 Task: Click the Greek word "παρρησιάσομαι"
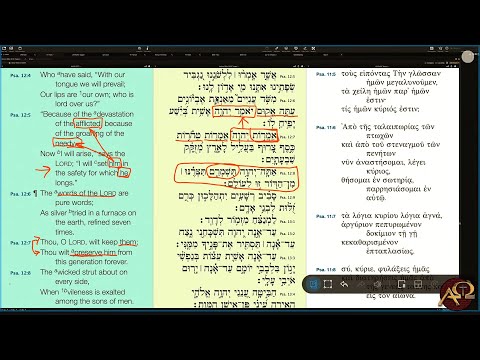click(x=394, y=189)
